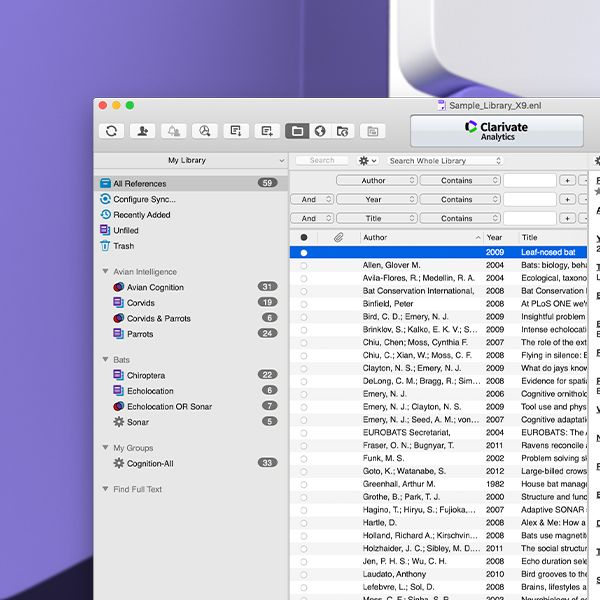600x600 pixels.
Task: Toggle read status of Funk, M. S. reference
Action: (x=304, y=459)
